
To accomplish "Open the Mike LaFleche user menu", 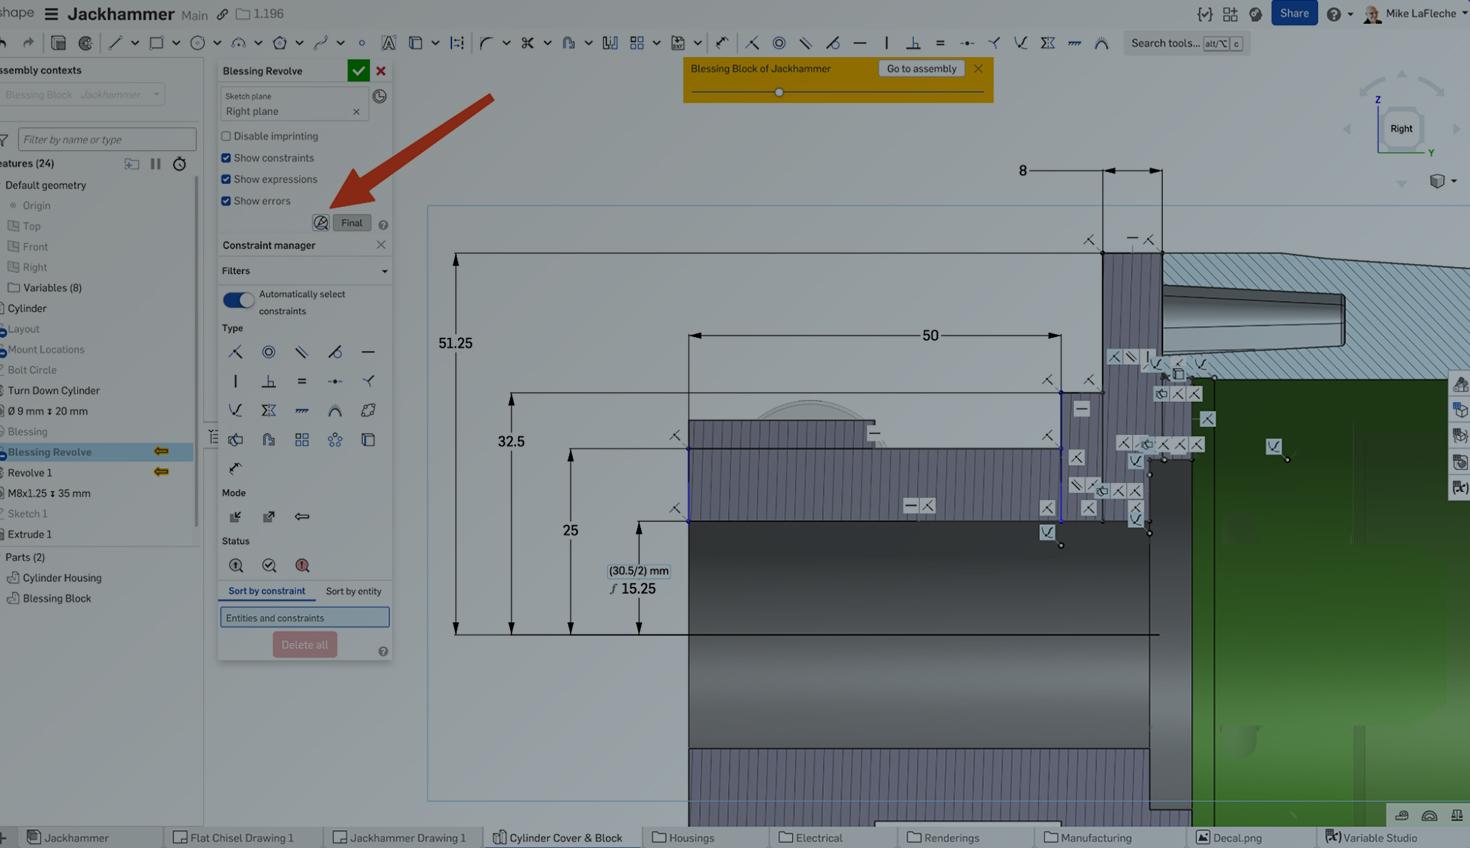I will (x=1418, y=14).
